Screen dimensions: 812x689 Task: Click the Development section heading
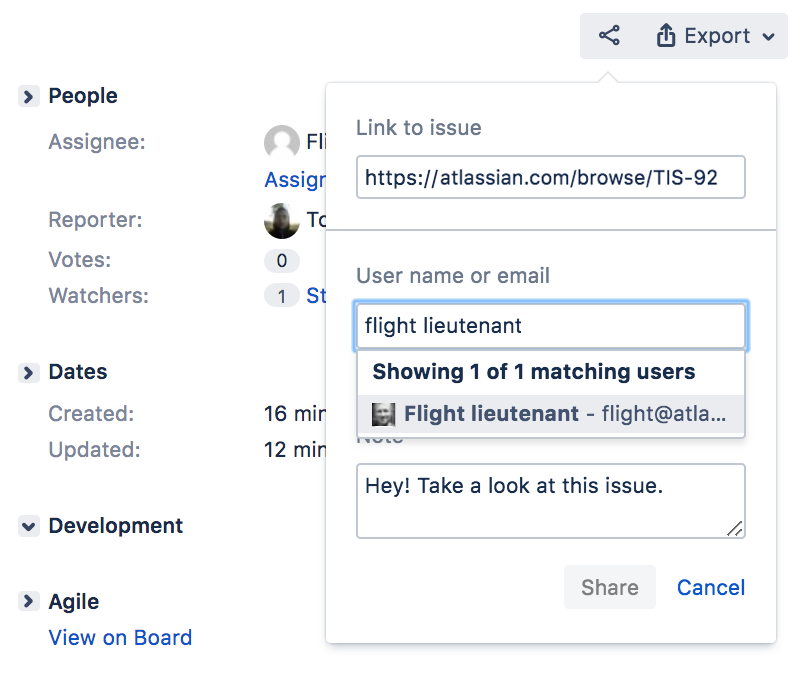[x=115, y=526]
